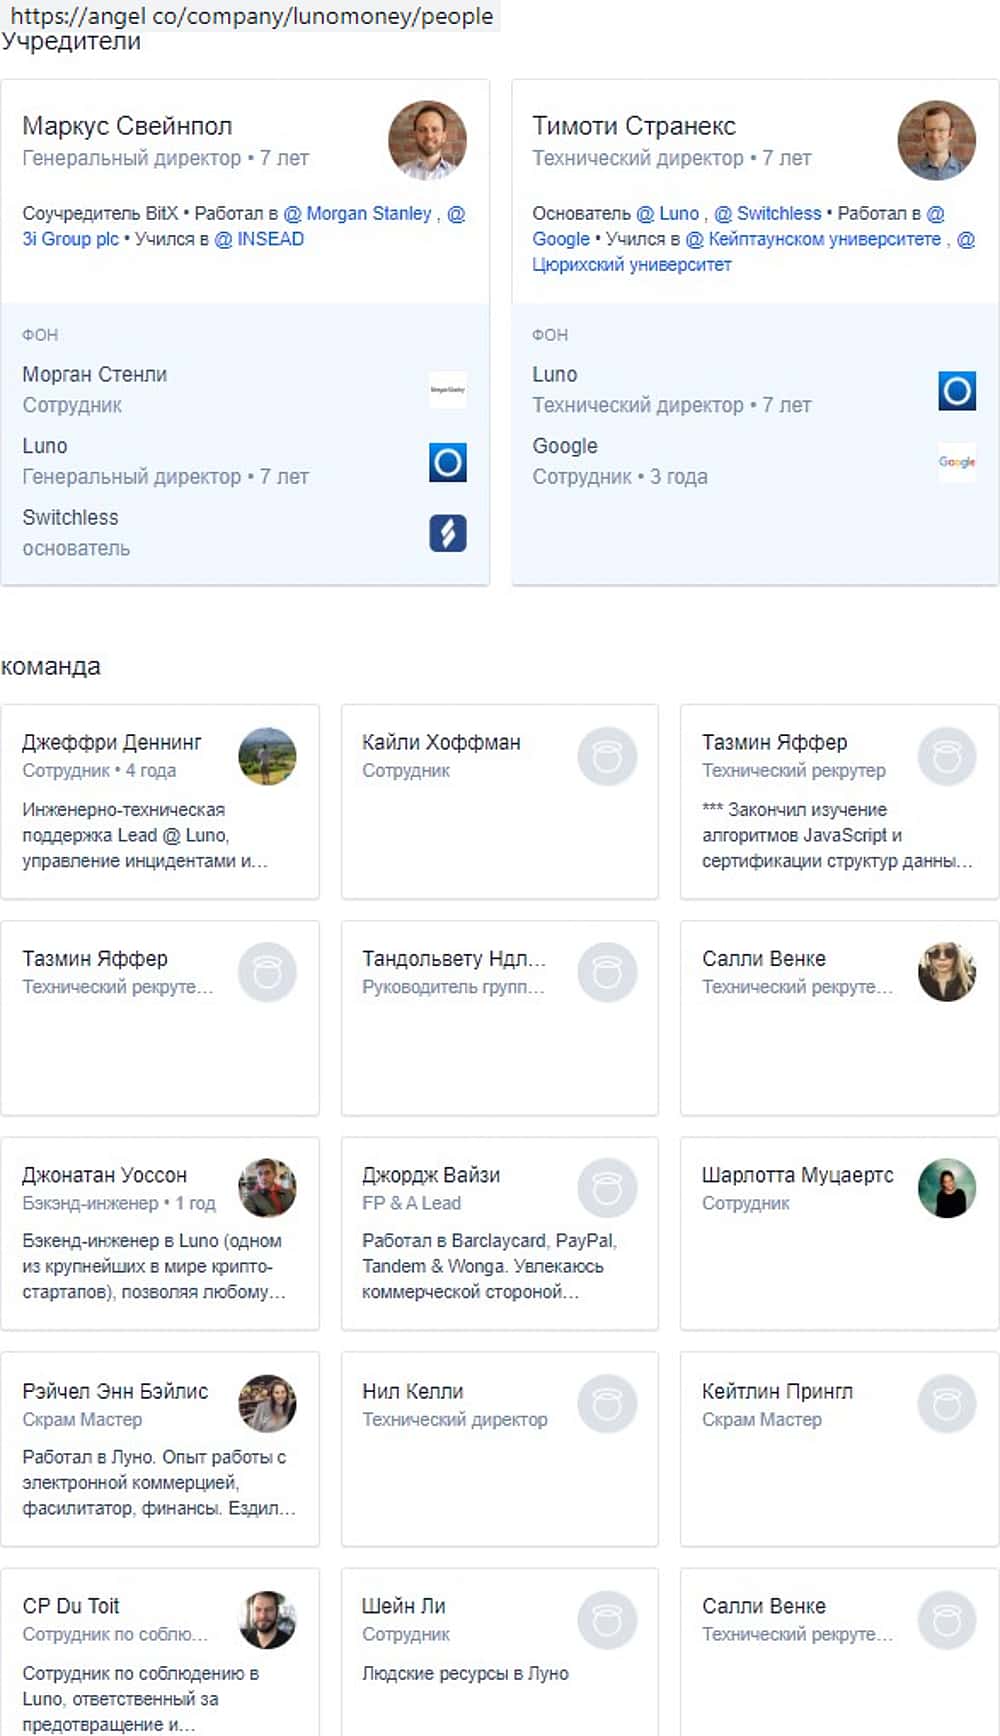
Task: Click the Luno logo in Тимоти Странекс's card
Action: [x=956, y=390]
